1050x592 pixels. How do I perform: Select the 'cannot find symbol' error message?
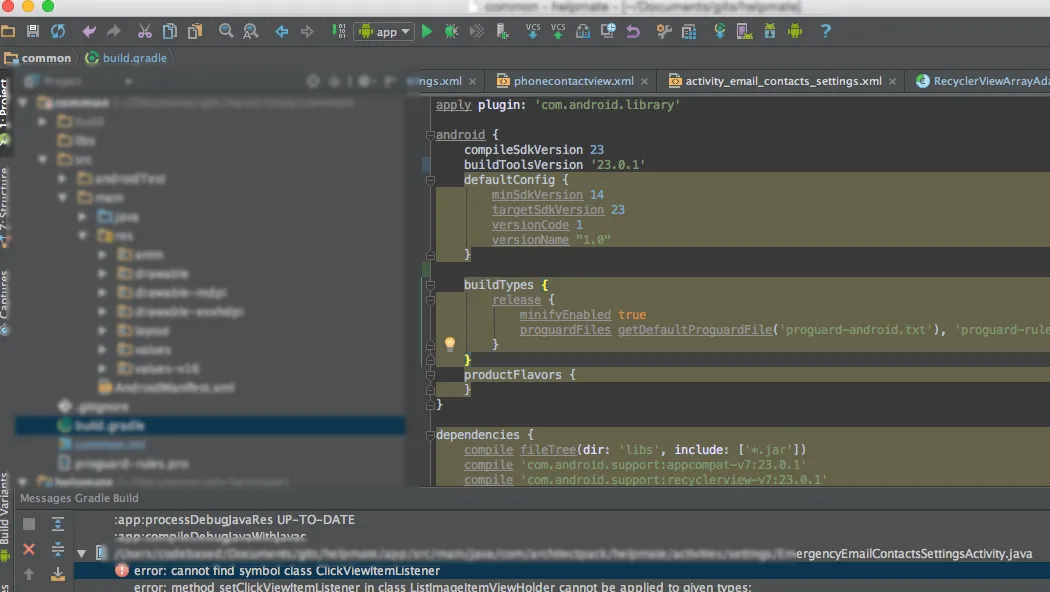point(287,570)
